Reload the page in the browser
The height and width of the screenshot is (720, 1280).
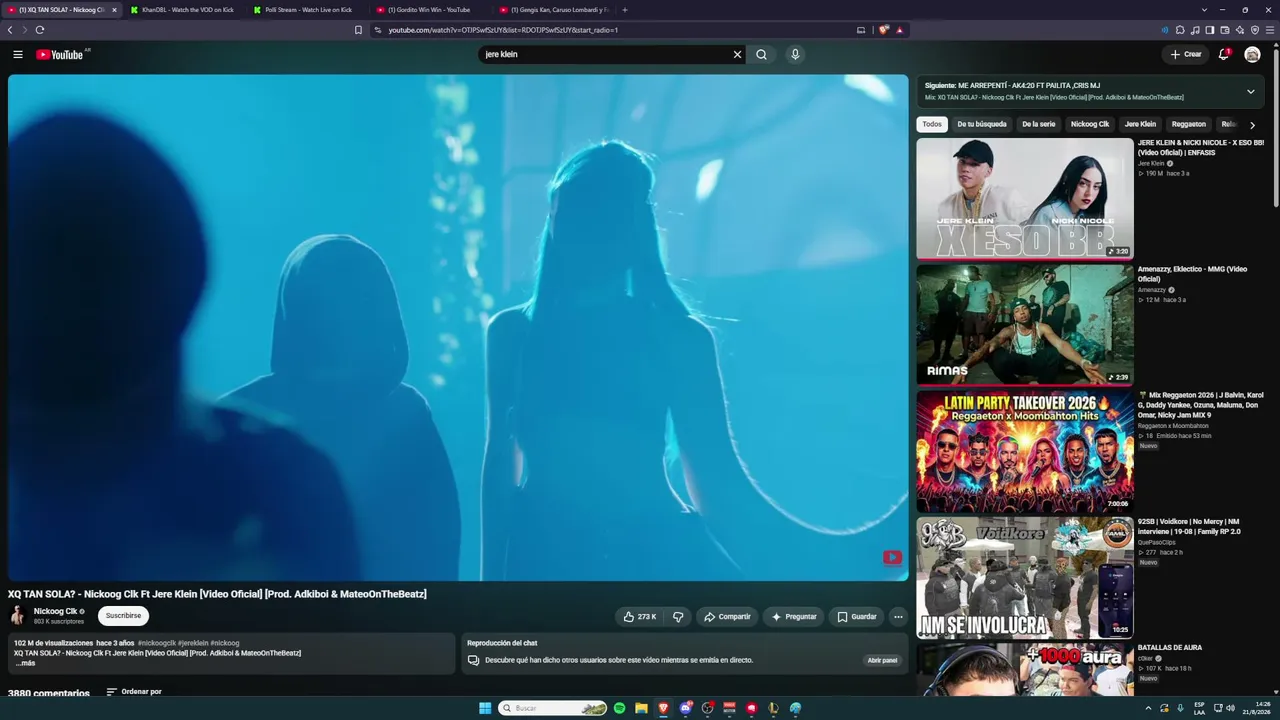pos(40,30)
